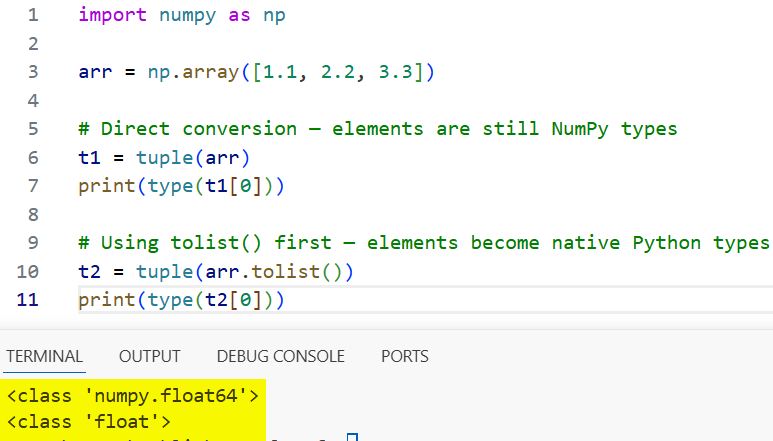
Task: Click the print(type(t2[0])) line
Action: click(181, 300)
